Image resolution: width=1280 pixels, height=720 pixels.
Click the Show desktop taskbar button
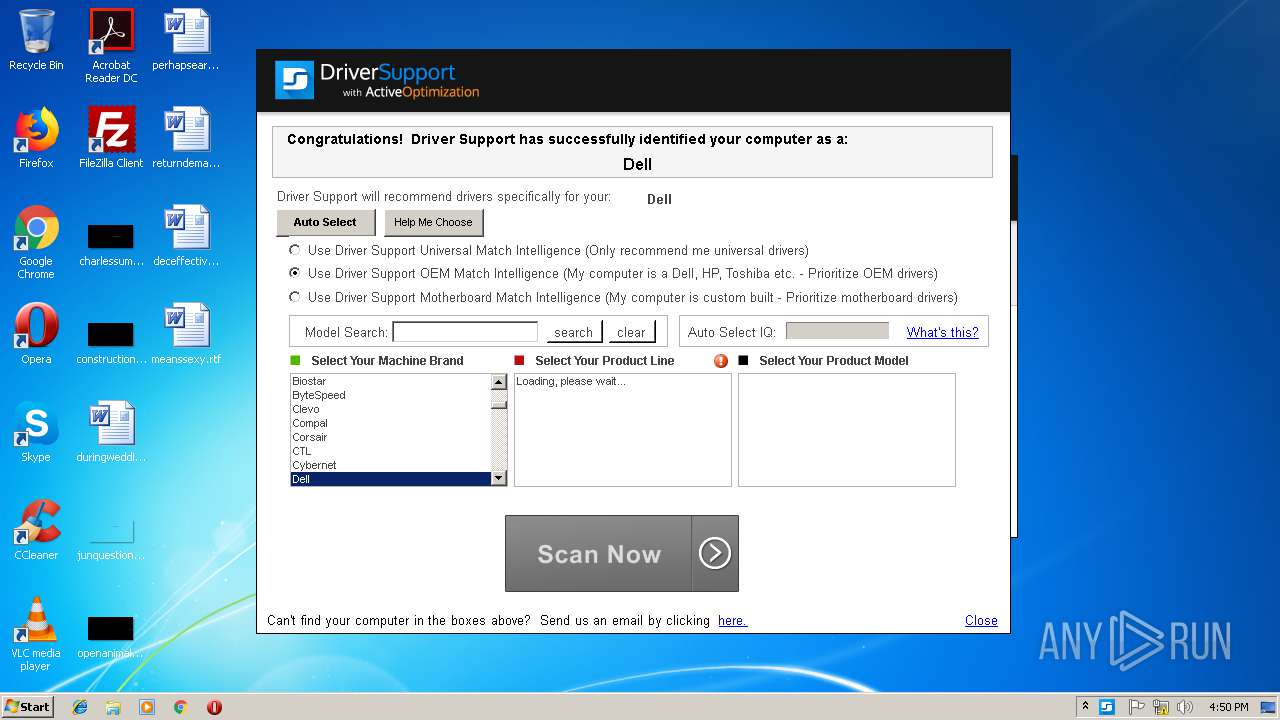(1268, 707)
